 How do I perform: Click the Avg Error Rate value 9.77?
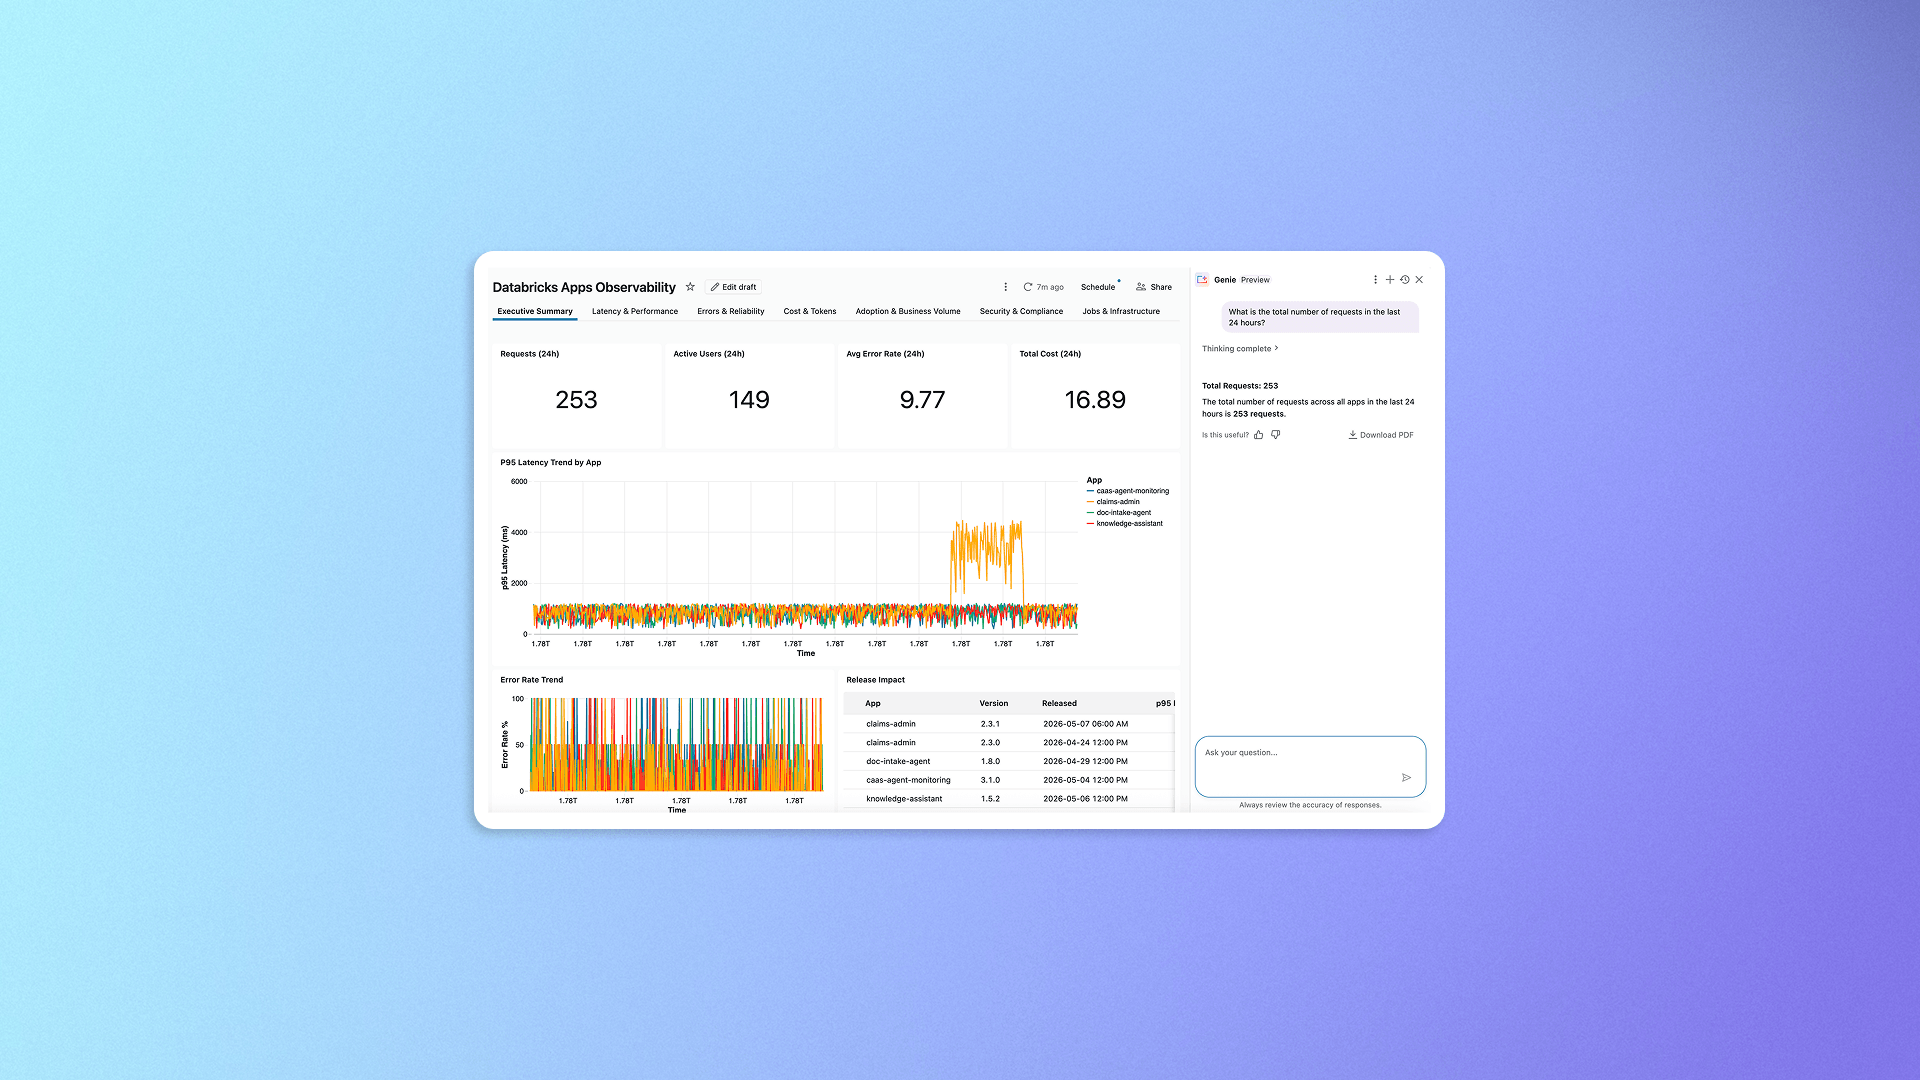coord(922,400)
